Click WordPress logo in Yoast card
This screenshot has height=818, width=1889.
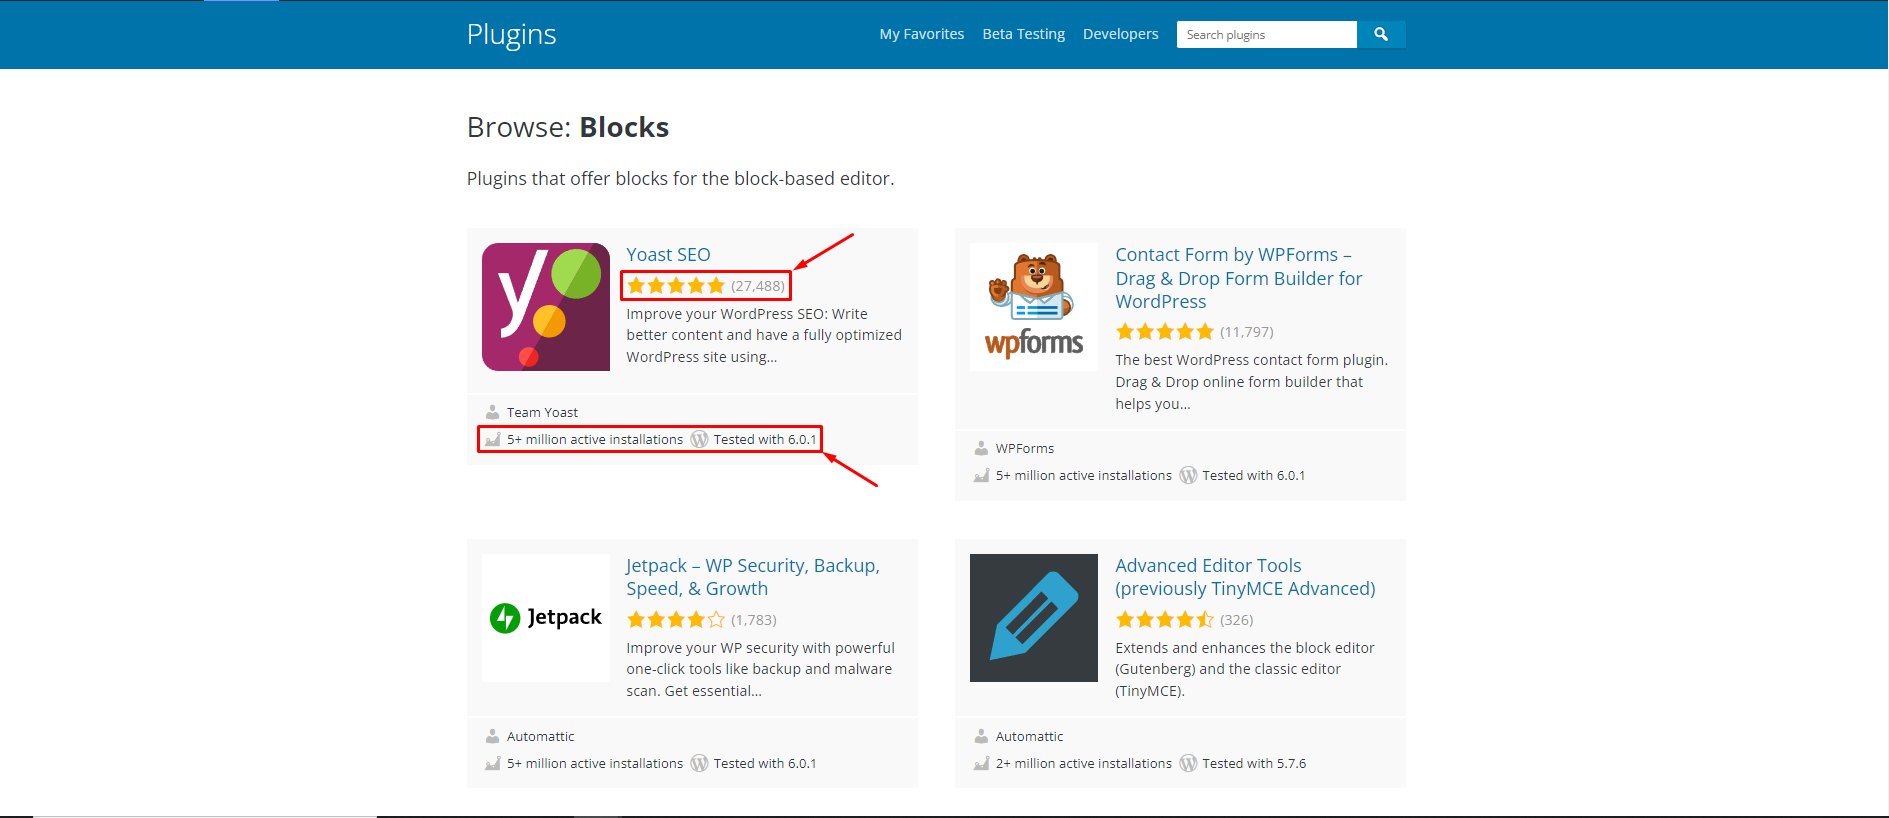point(699,439)
